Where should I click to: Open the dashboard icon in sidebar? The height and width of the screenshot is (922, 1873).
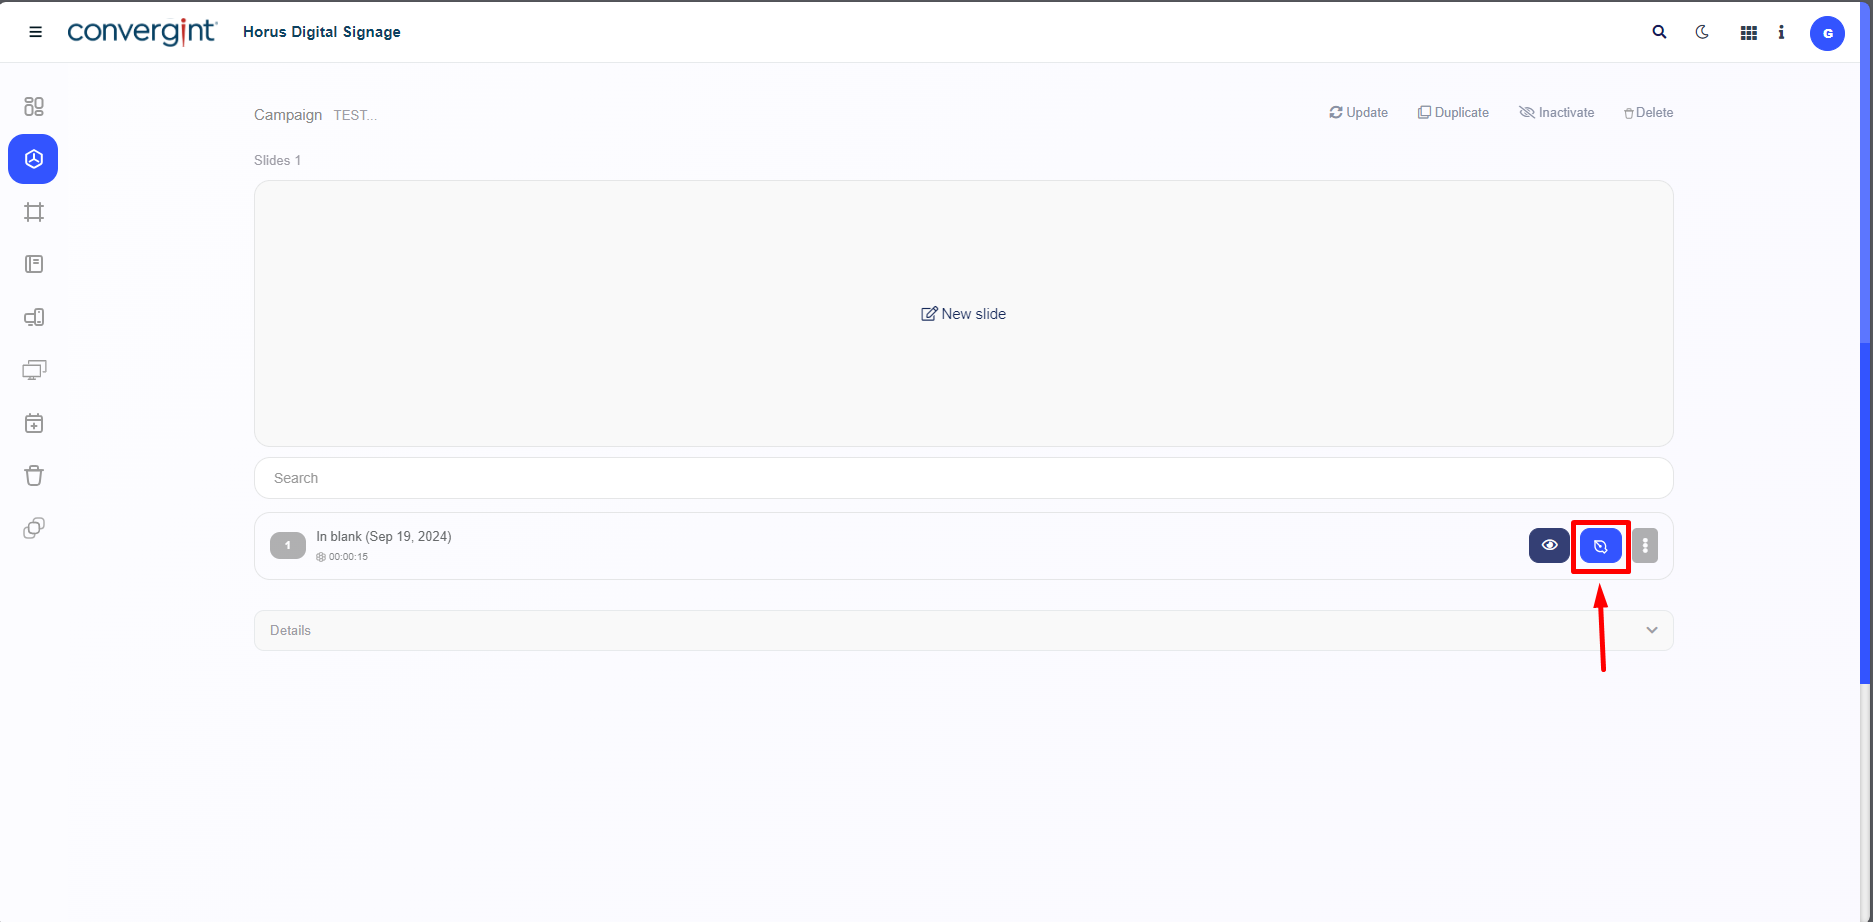(34, 106)
